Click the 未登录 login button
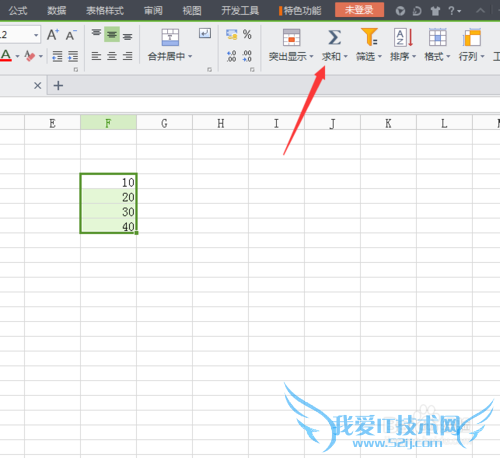 (x=359, y=10)
